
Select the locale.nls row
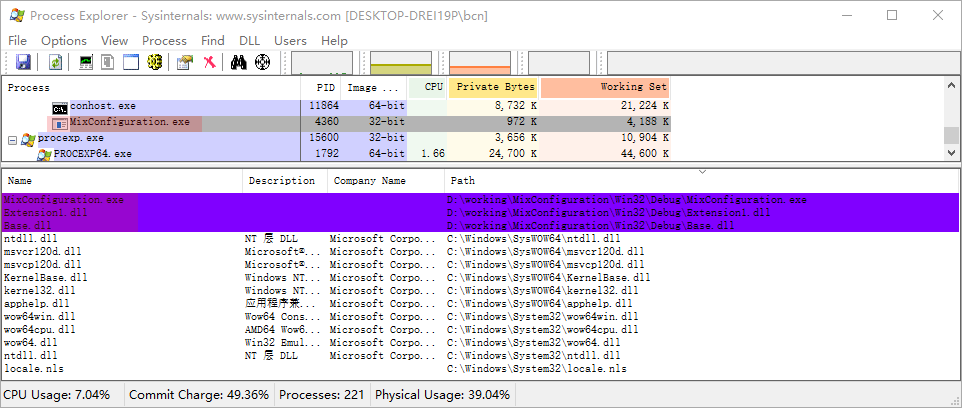pyautogui.click(x=480, y=369)
